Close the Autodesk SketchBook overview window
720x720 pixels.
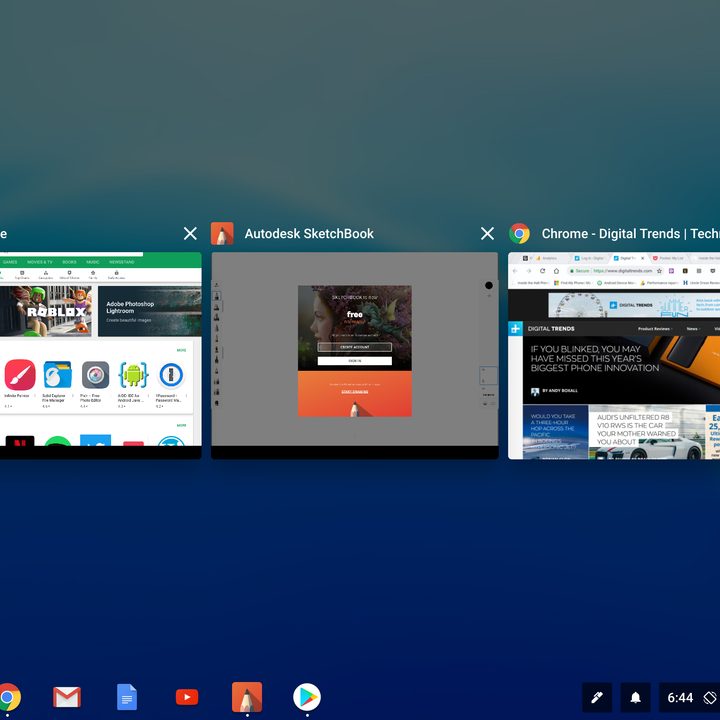click(x=487, y=234)
